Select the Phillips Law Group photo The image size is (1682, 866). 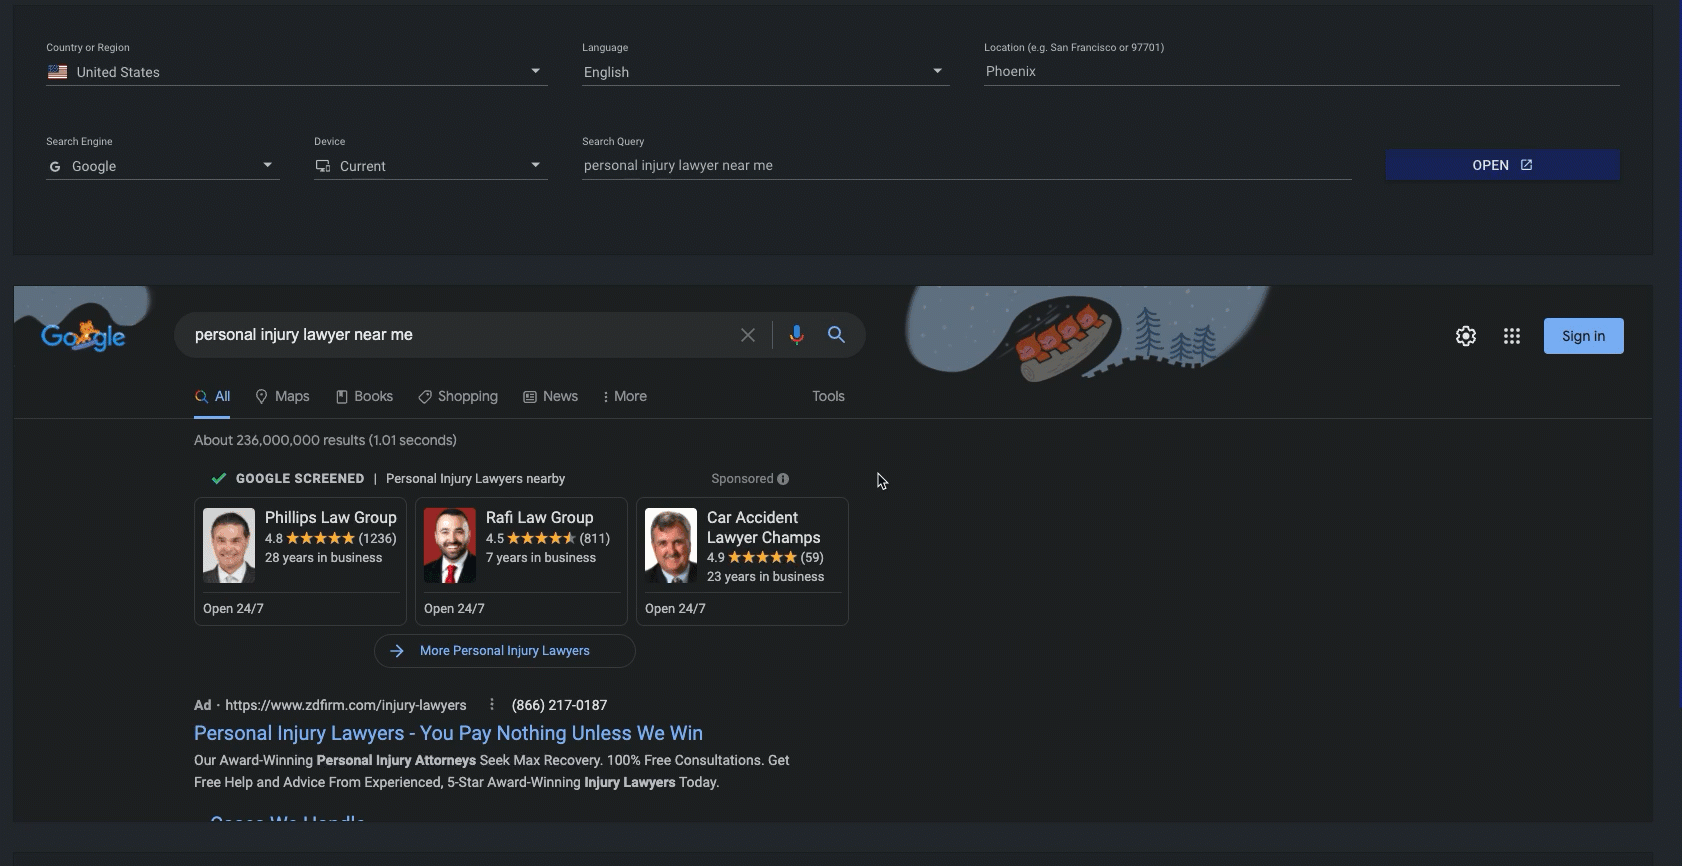pyautogui.click(x=229, y=545)
